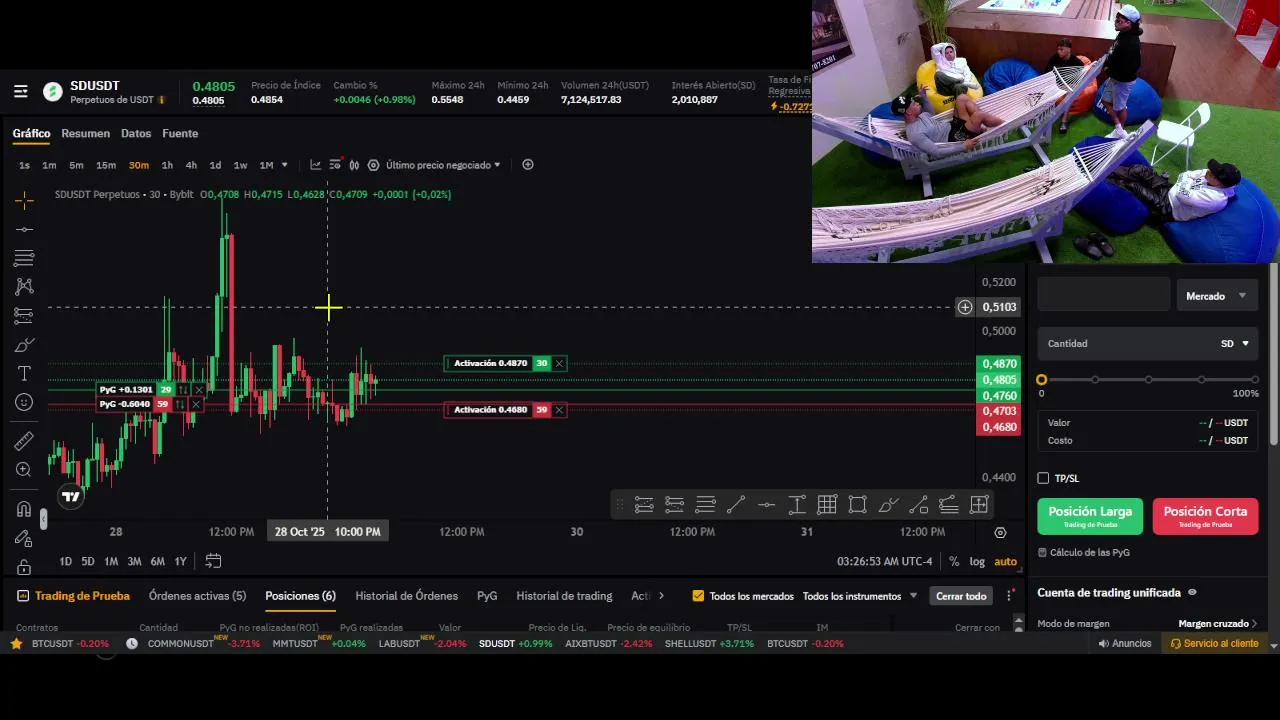
Task: Click the plus icon beside 0,5103 price
Action: point(965,307)
